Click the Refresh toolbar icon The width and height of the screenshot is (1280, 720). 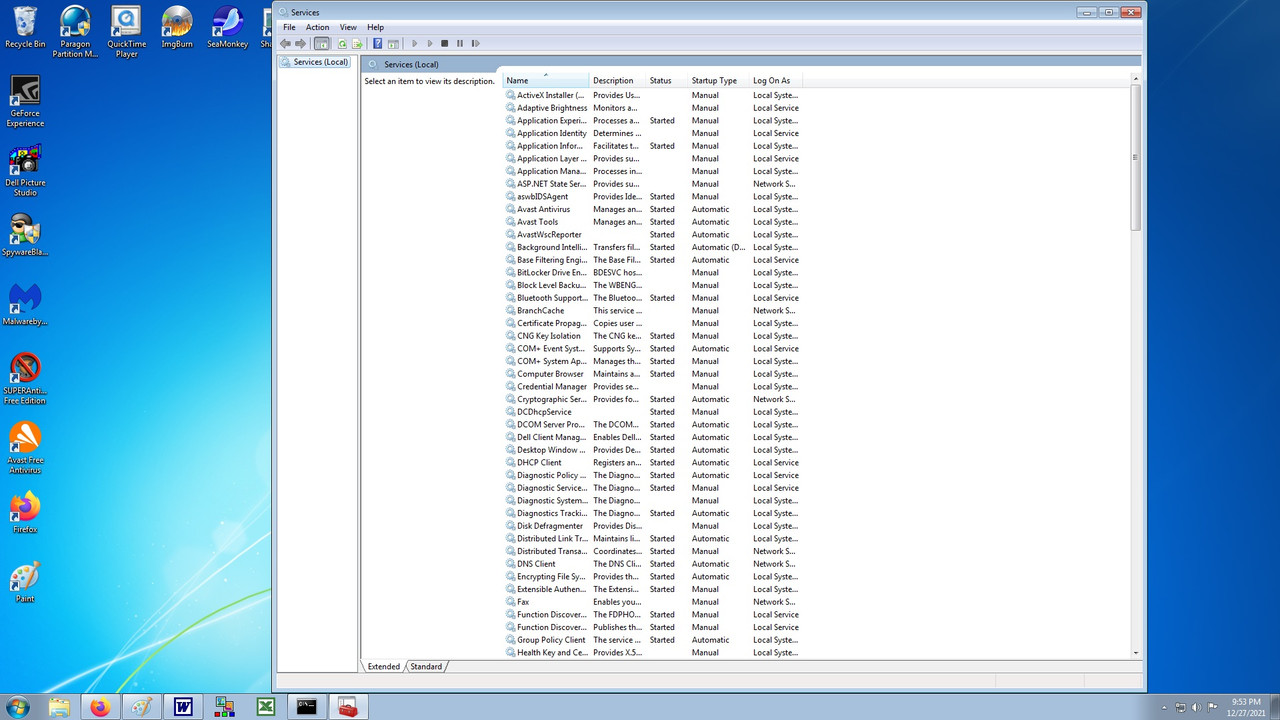343,44
